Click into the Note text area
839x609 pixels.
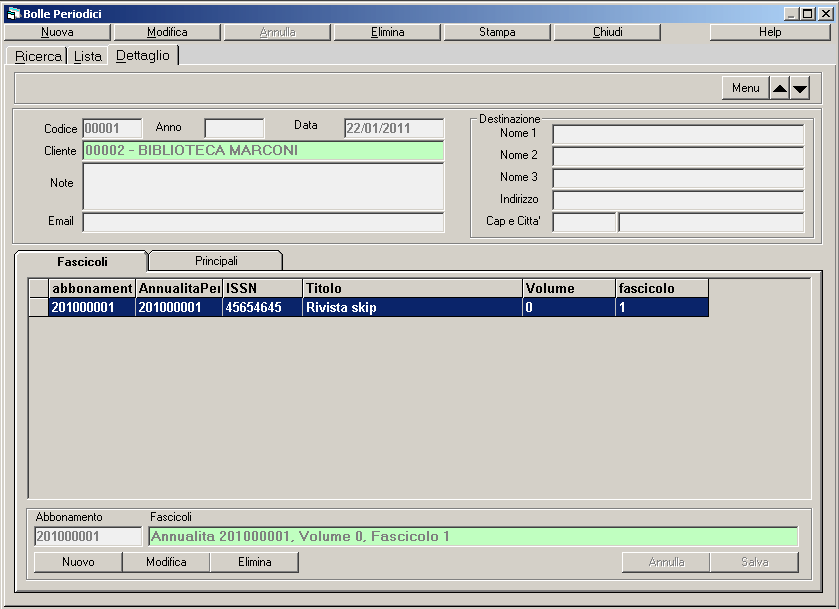click(263, 186)
